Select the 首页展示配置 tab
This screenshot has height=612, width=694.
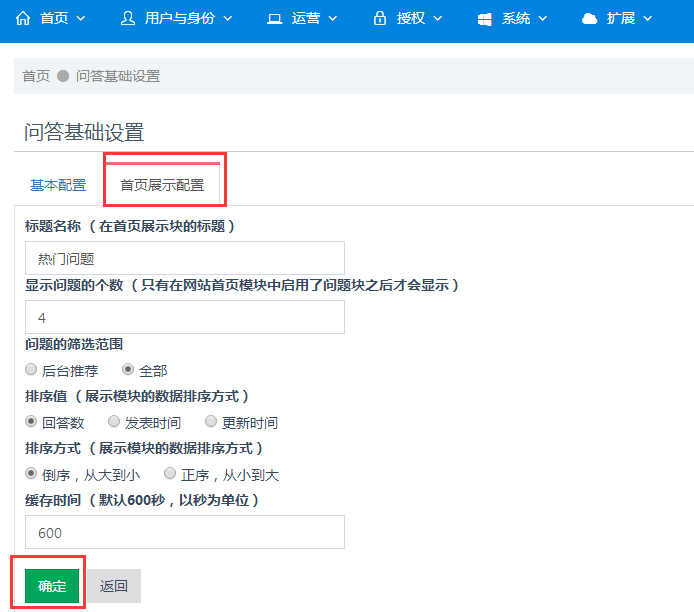pyautogui.click(x=162, y=185)
